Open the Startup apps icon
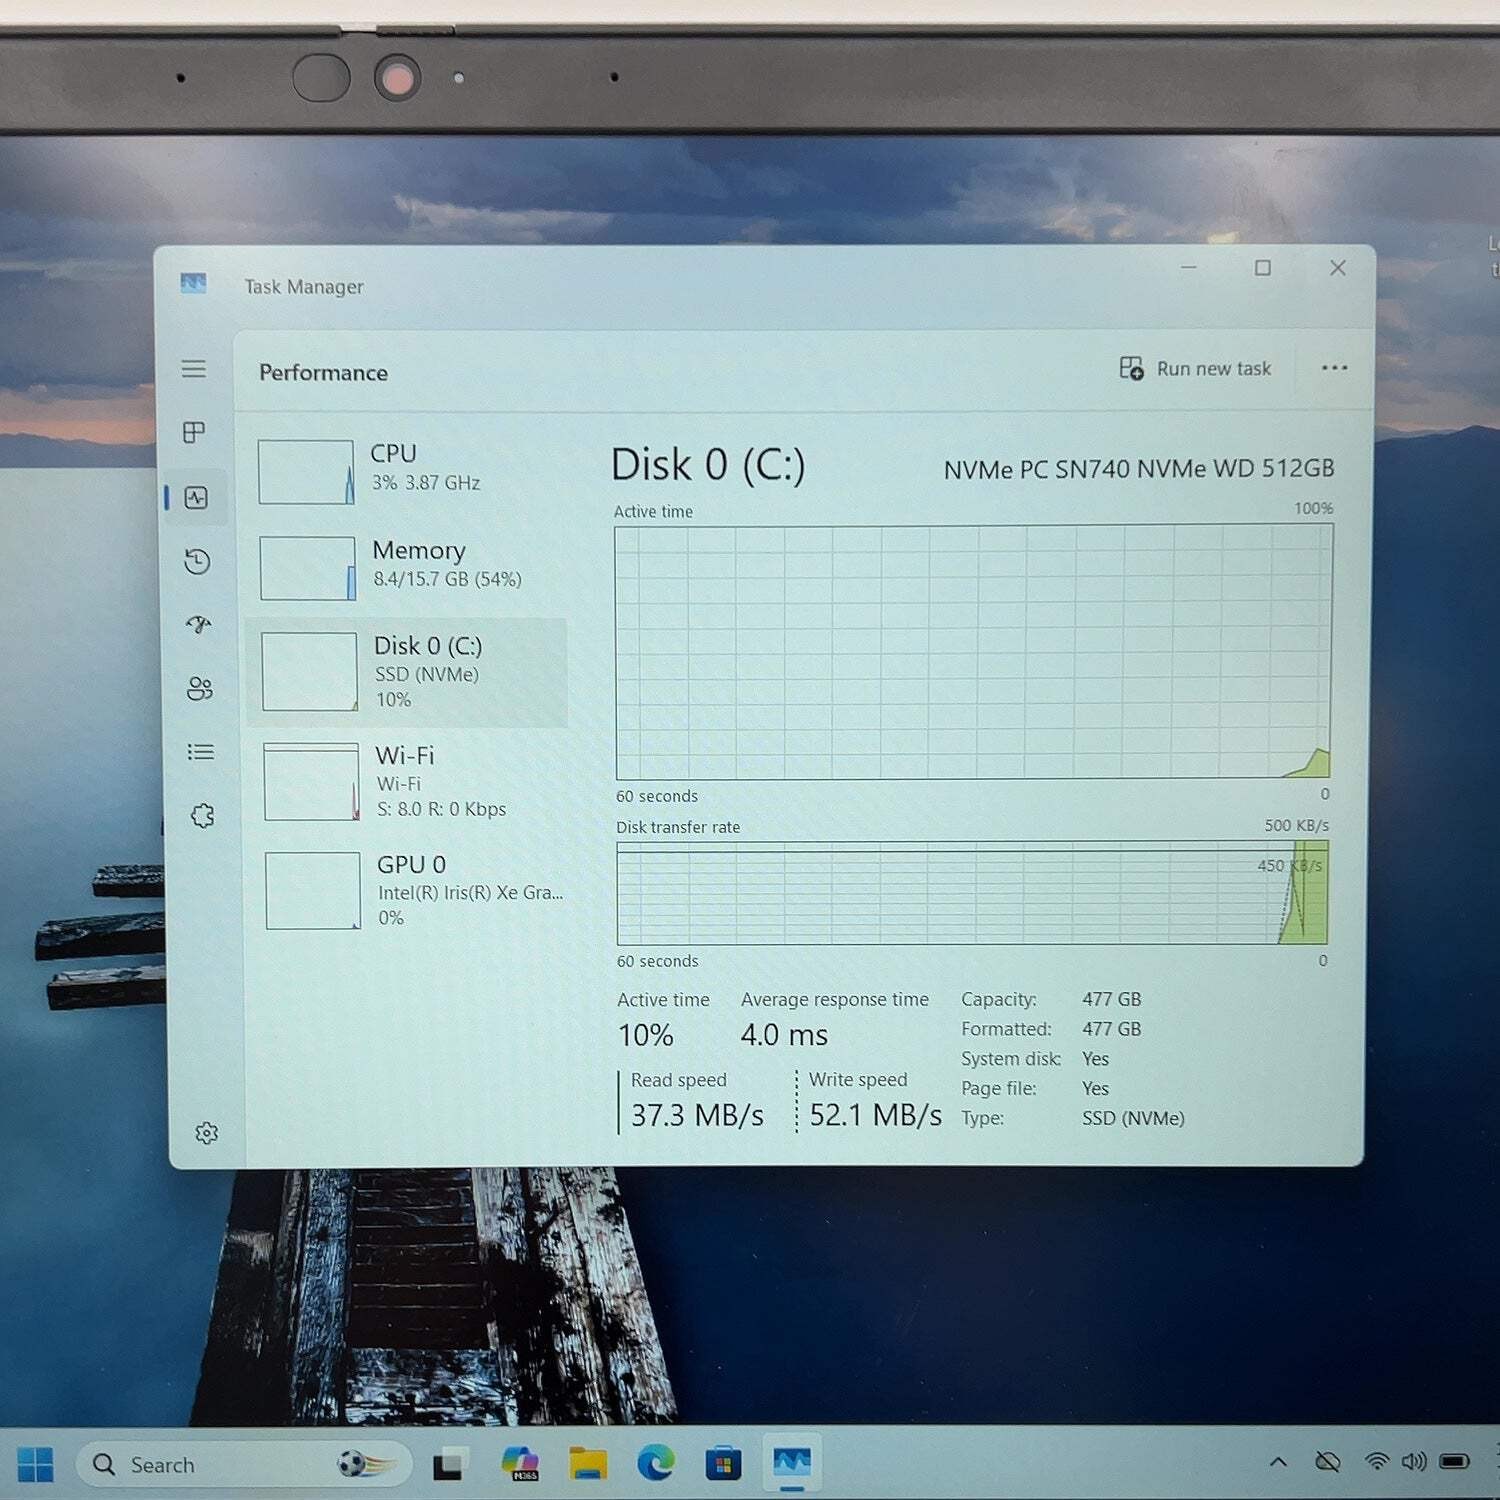Viewport: 1500px width, 1500px height. (199, 625)
